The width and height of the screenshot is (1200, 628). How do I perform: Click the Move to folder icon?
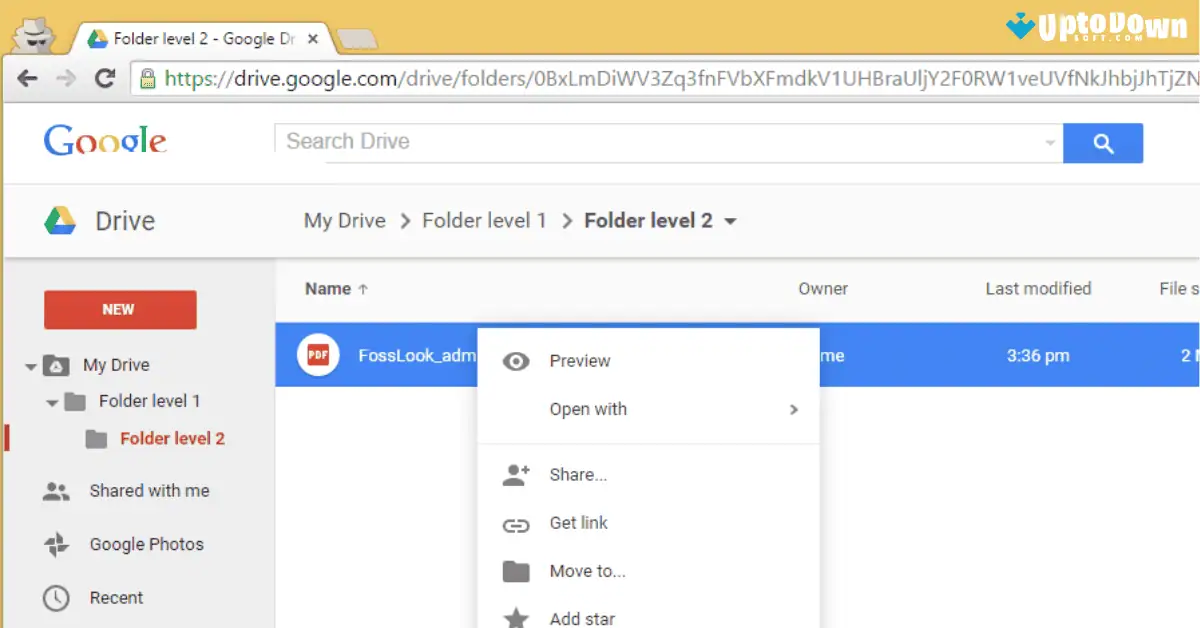516,571
